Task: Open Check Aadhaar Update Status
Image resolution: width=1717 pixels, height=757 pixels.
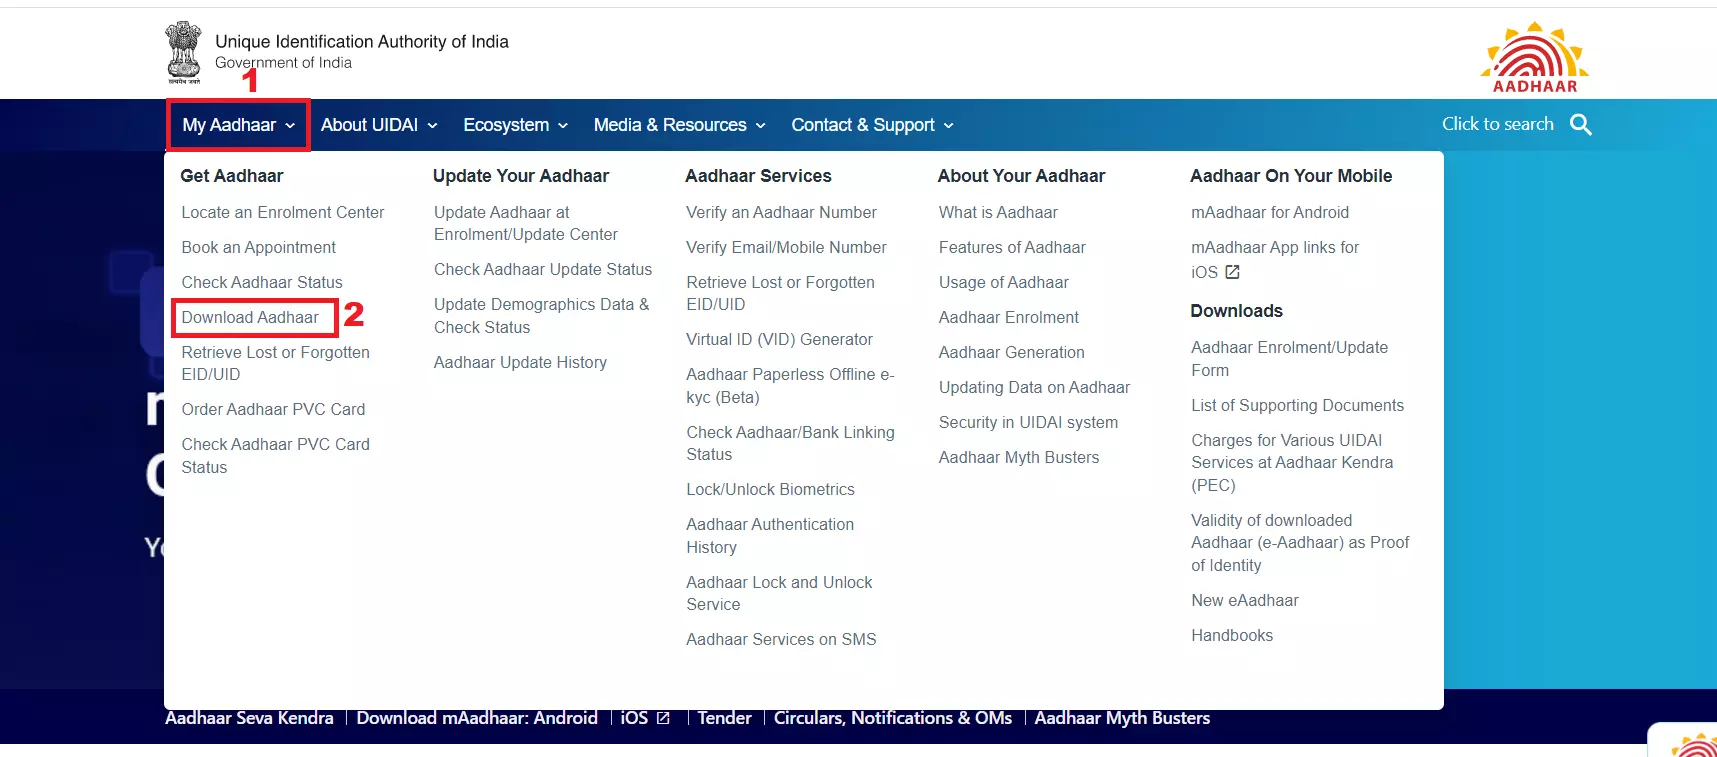Action: [x=543, y=269]
